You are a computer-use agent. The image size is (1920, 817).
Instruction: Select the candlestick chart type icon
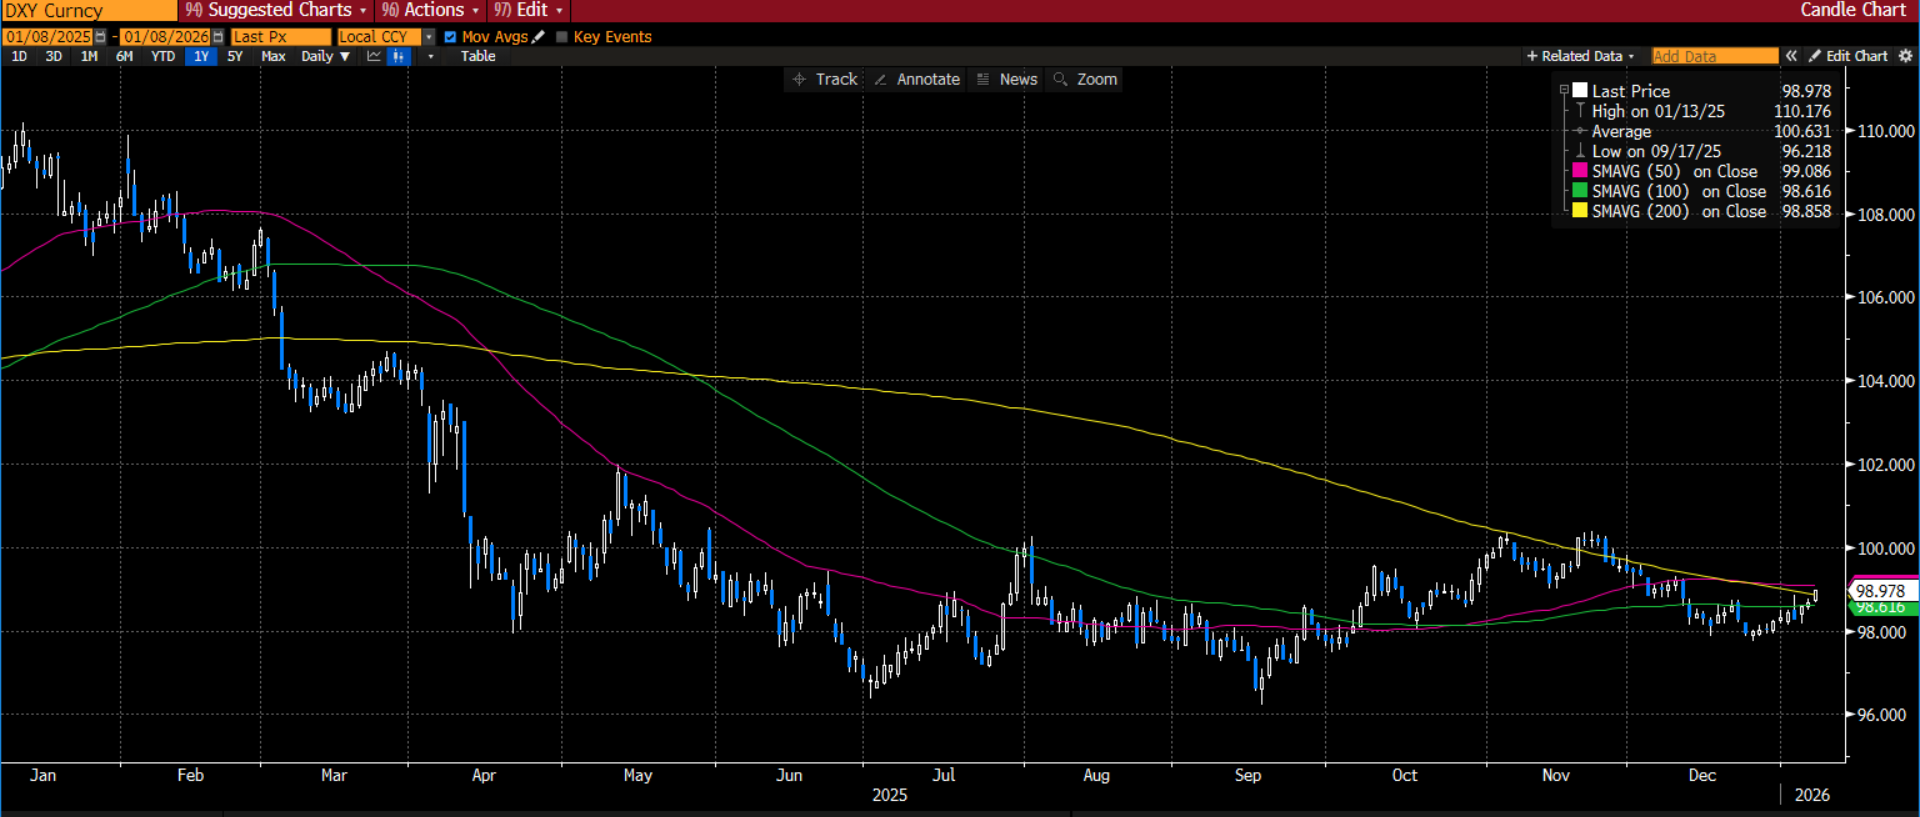[399, 56]
